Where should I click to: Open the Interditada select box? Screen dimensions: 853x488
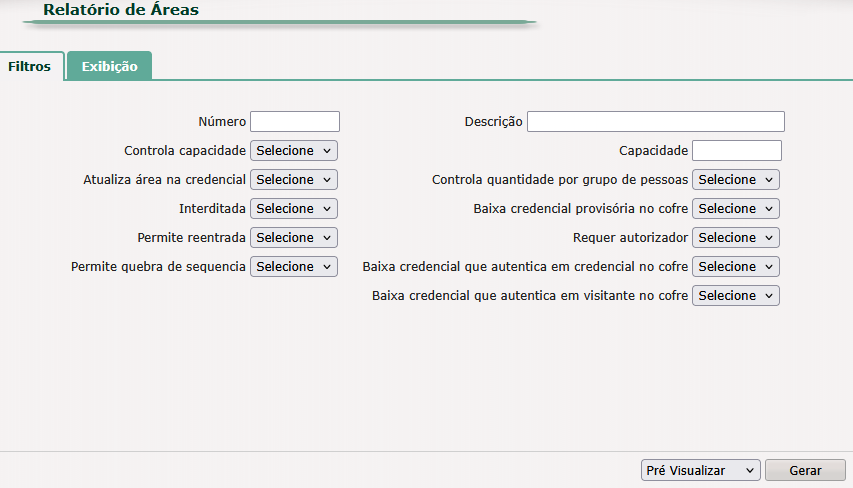(294, 208)
